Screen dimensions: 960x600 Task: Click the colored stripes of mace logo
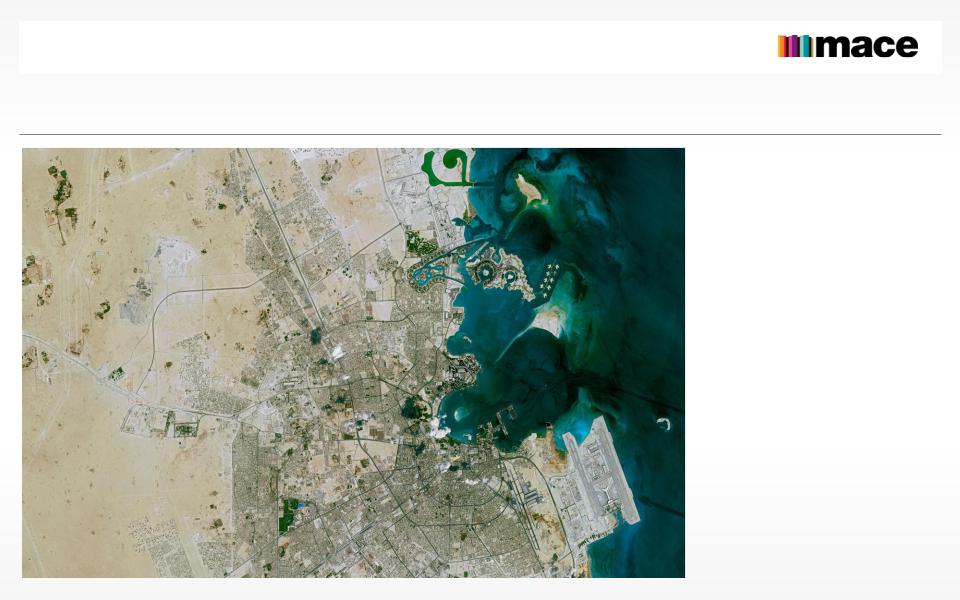795,46
